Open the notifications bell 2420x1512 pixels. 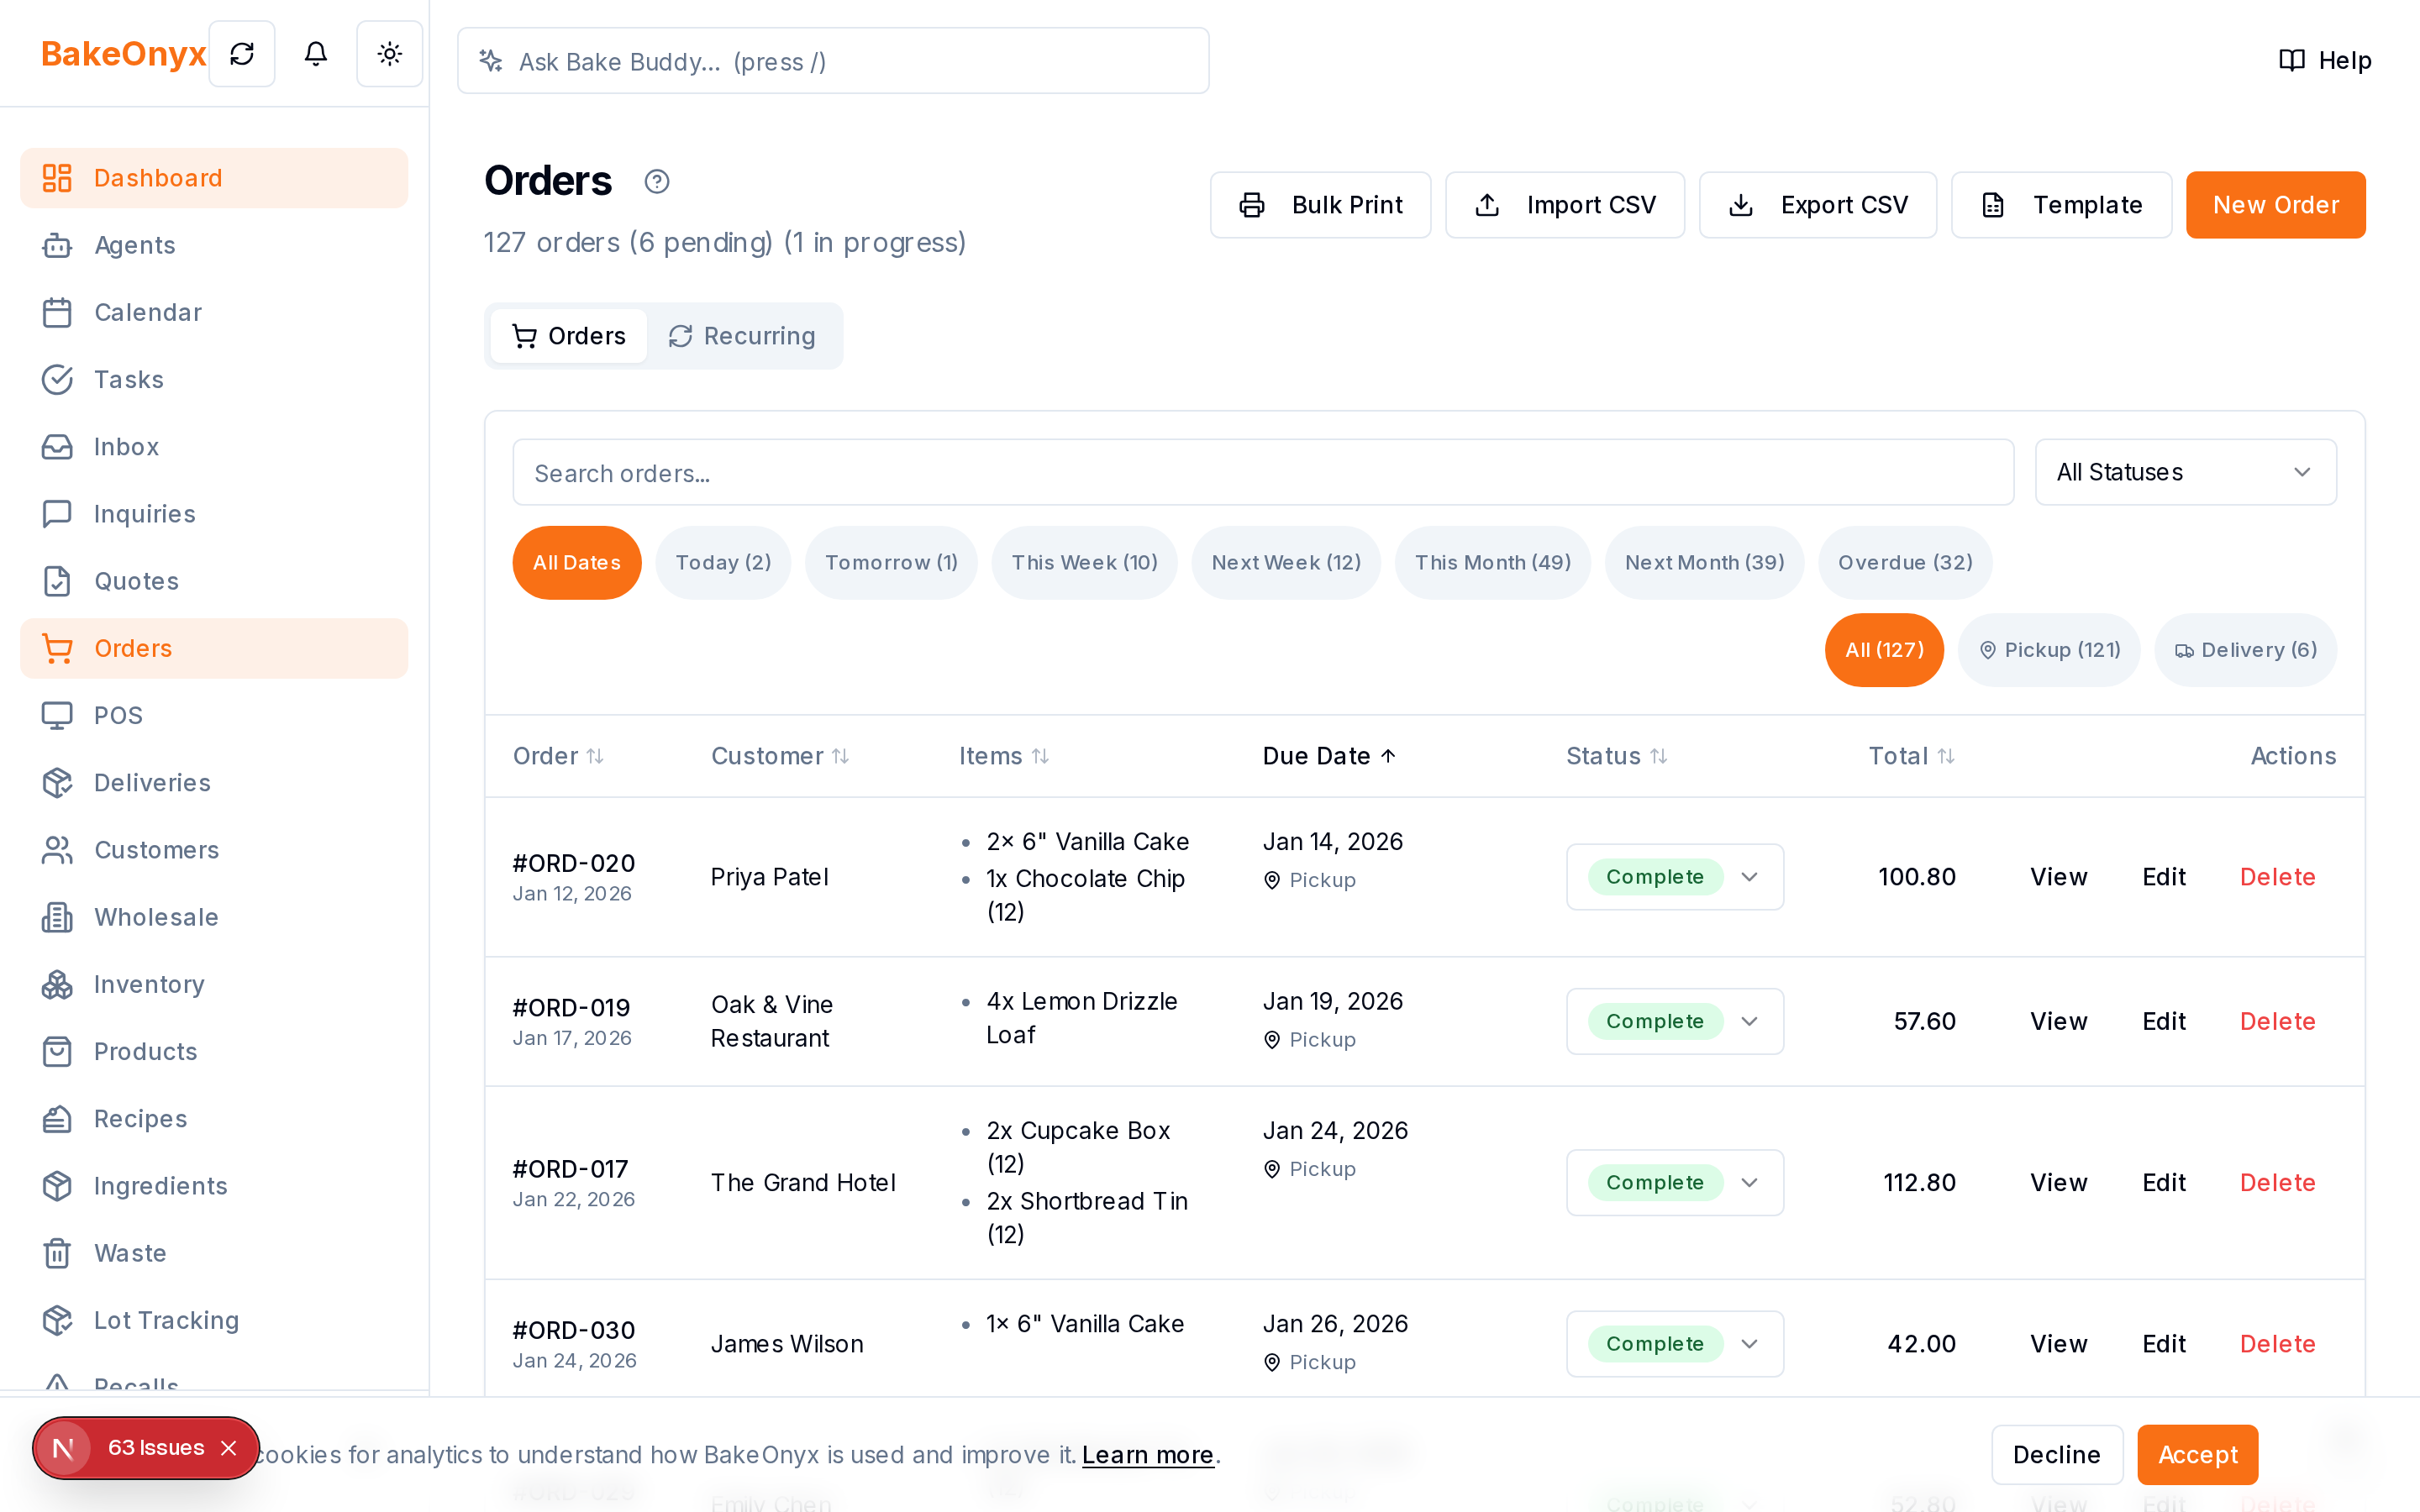click(x=316, y=54)
